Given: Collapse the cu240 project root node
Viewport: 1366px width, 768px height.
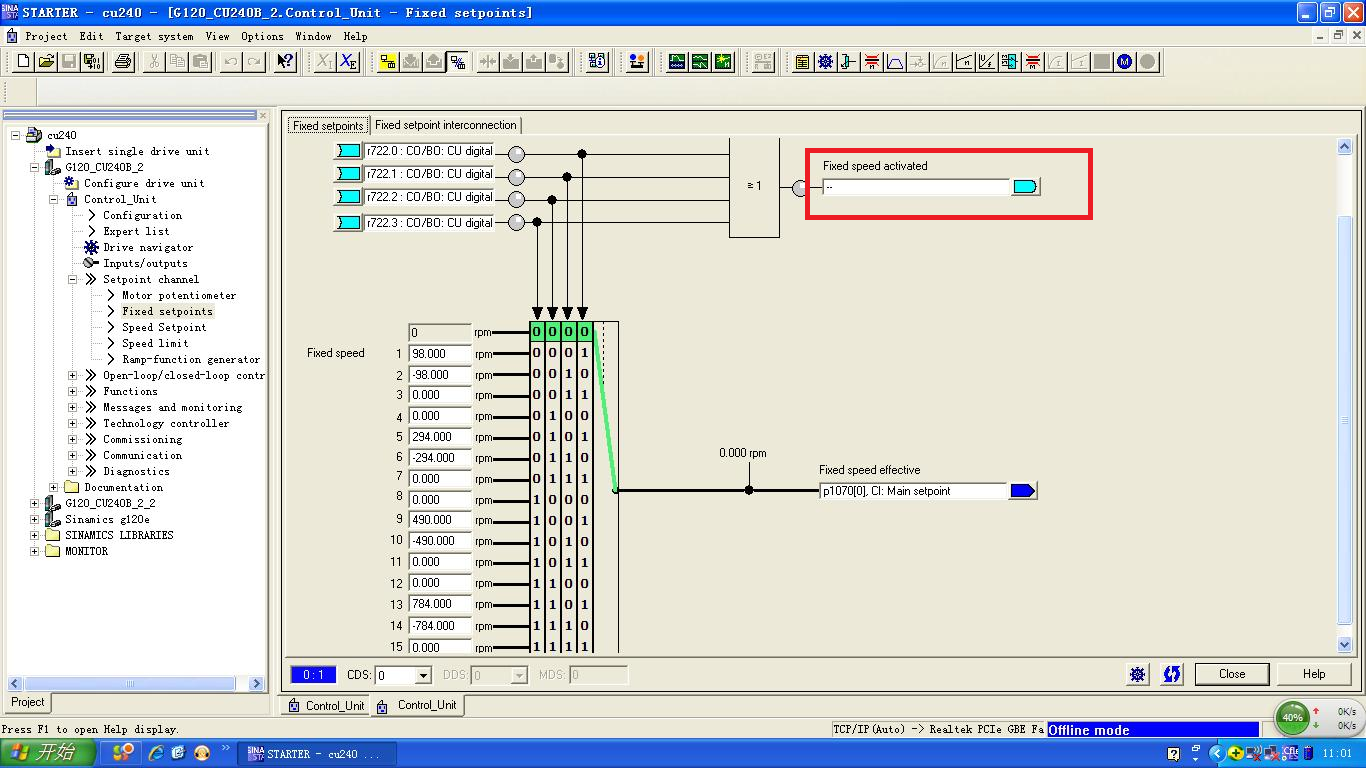Looking at the screenshot, I should tap(16, 135).
